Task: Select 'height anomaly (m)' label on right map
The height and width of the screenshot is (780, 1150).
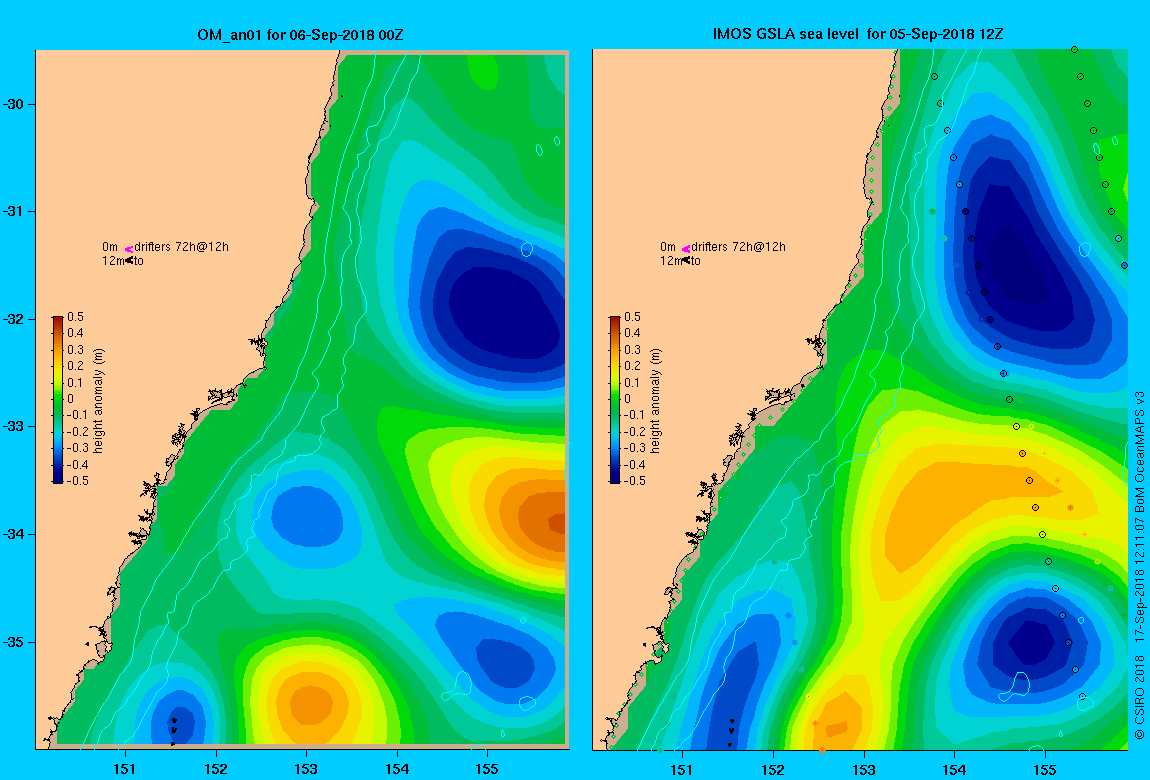Action: click(656, 400)
